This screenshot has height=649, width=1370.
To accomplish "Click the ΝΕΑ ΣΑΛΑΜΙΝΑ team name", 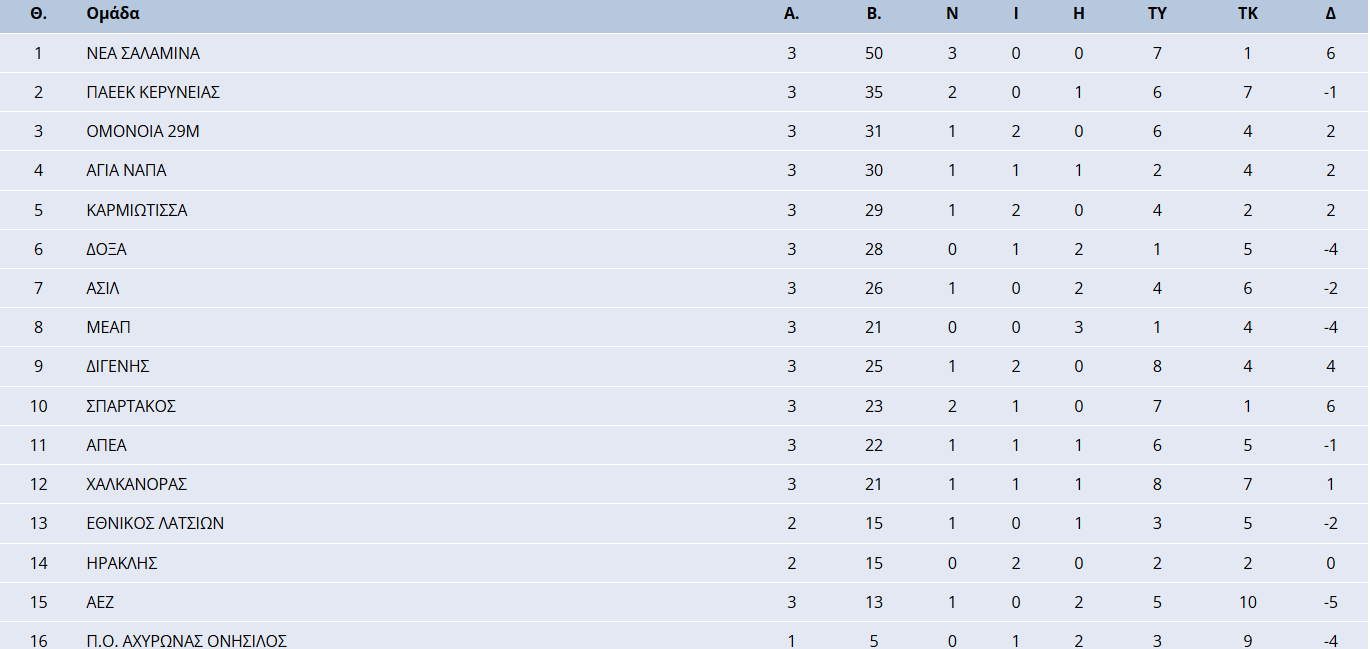I will click(143, 53).
